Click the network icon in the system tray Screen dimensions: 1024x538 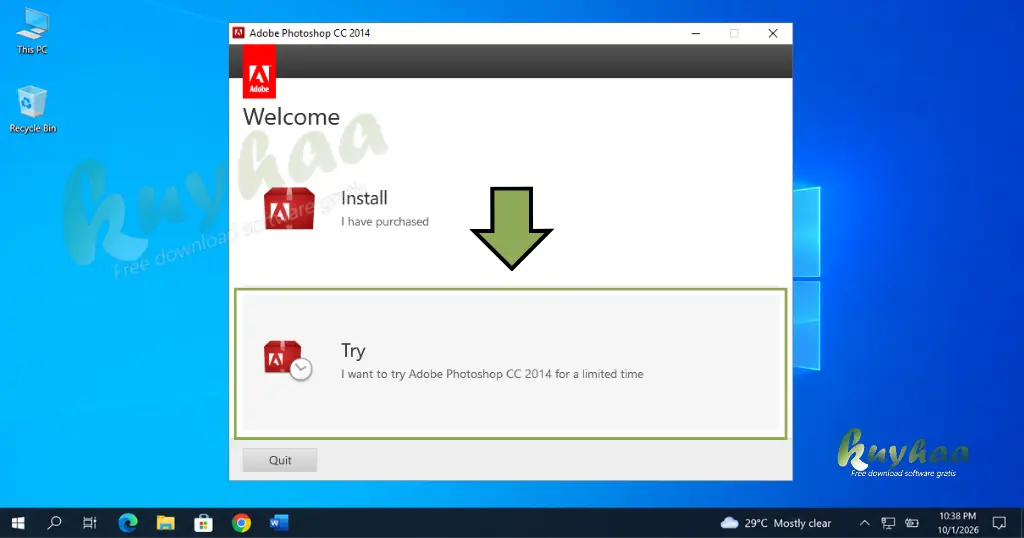pos(888,523)
